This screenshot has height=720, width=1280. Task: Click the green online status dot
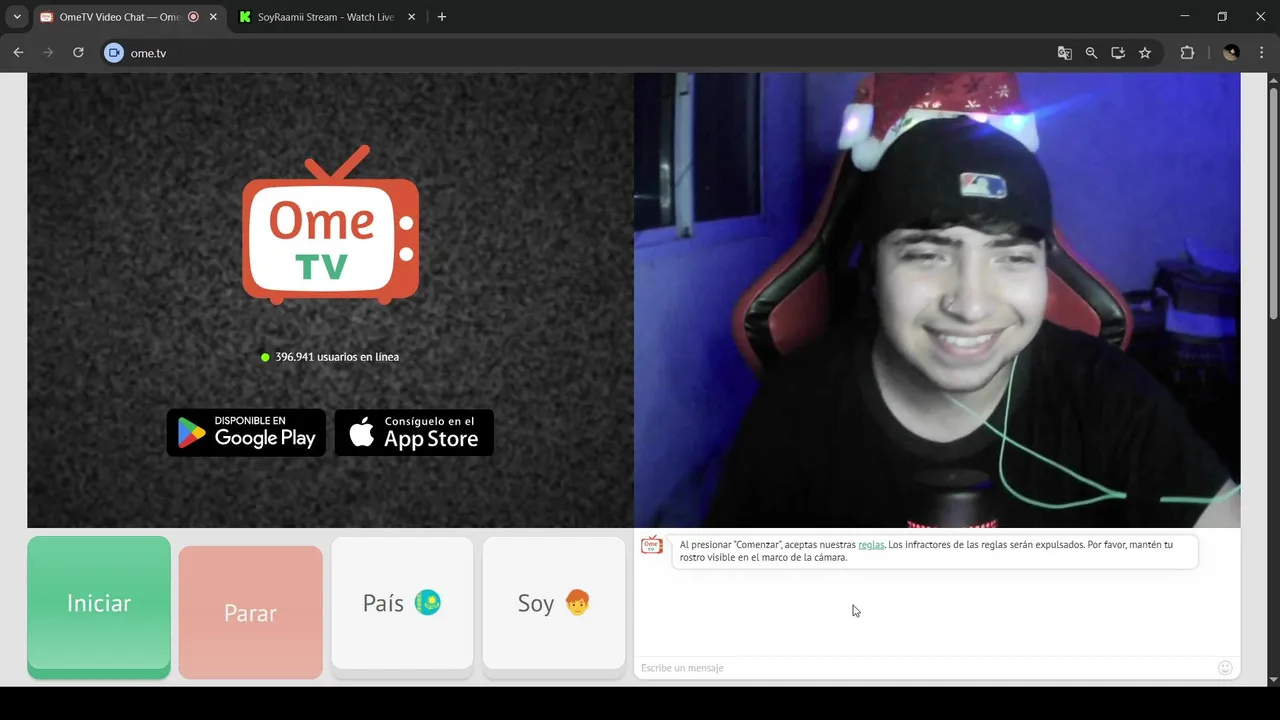click(x=265, y=357)
